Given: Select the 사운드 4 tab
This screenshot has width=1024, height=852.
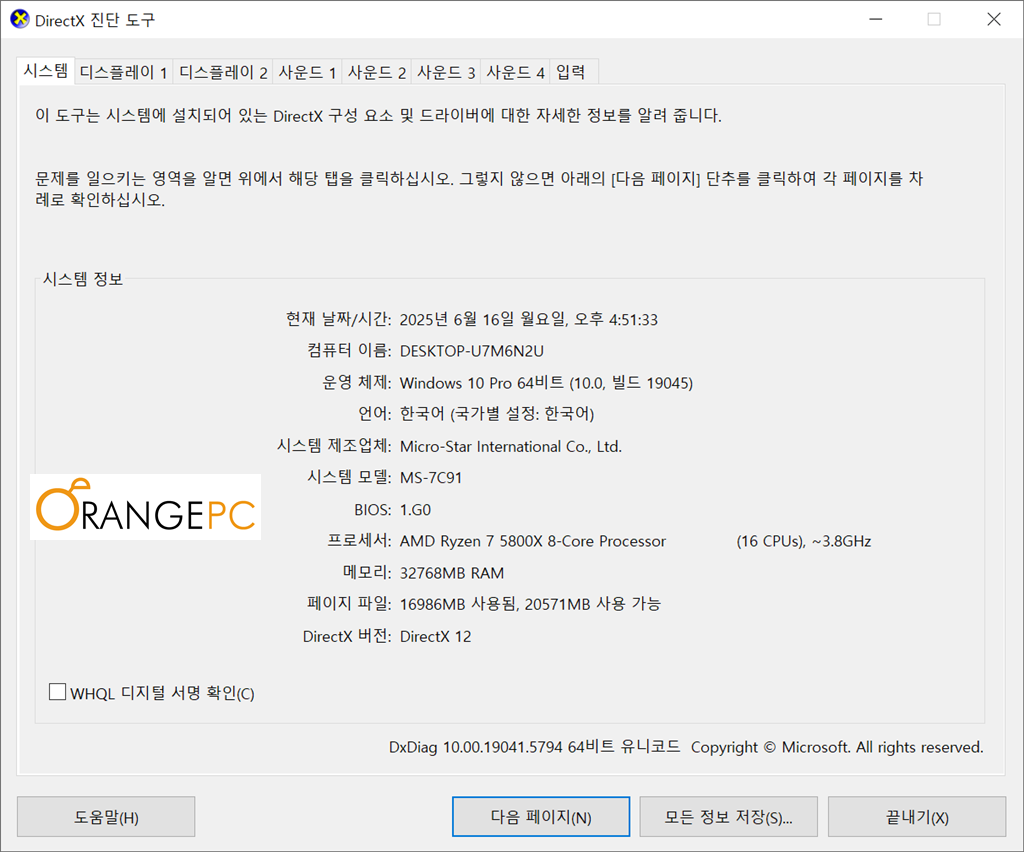Looking at the screenshot, I should 515,72.
